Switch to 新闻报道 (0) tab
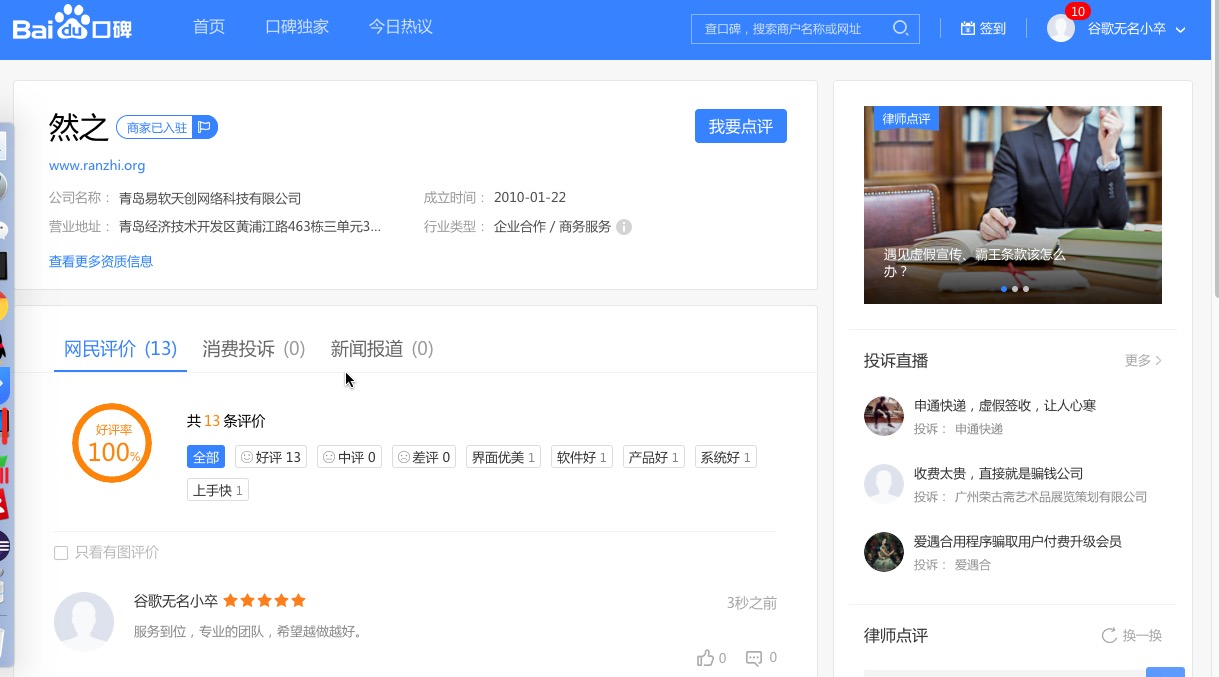1219x677 pixels. (x=382, y=349)
